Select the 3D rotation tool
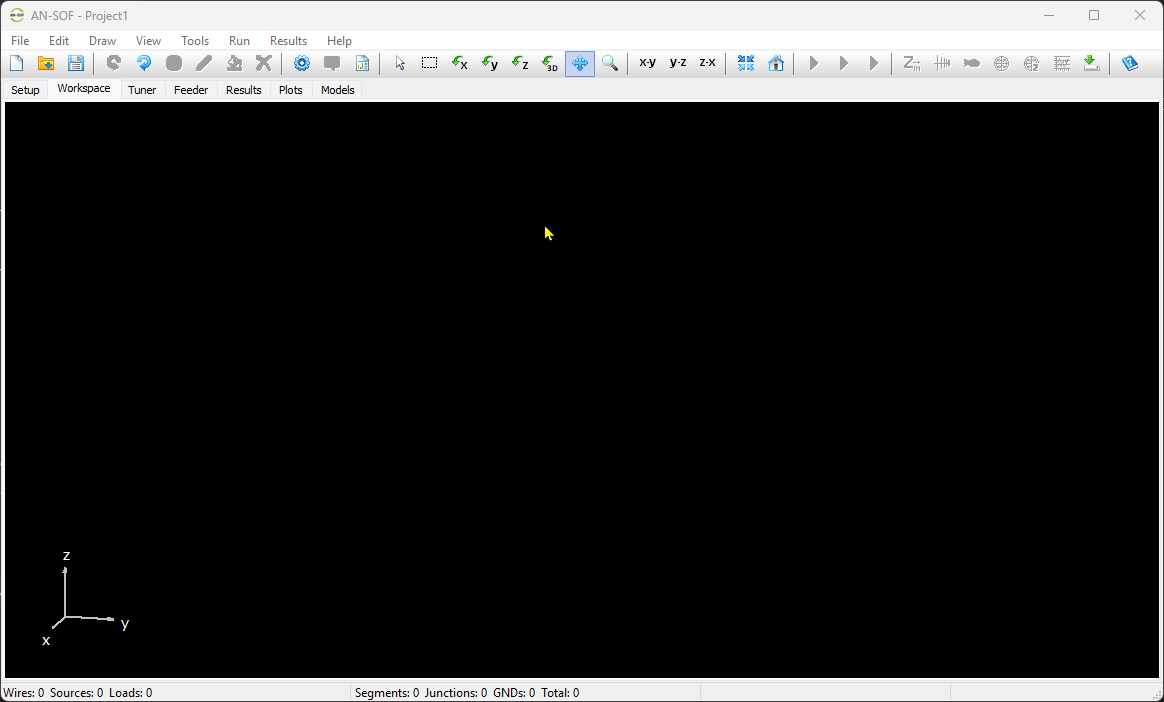 point(550,64)
